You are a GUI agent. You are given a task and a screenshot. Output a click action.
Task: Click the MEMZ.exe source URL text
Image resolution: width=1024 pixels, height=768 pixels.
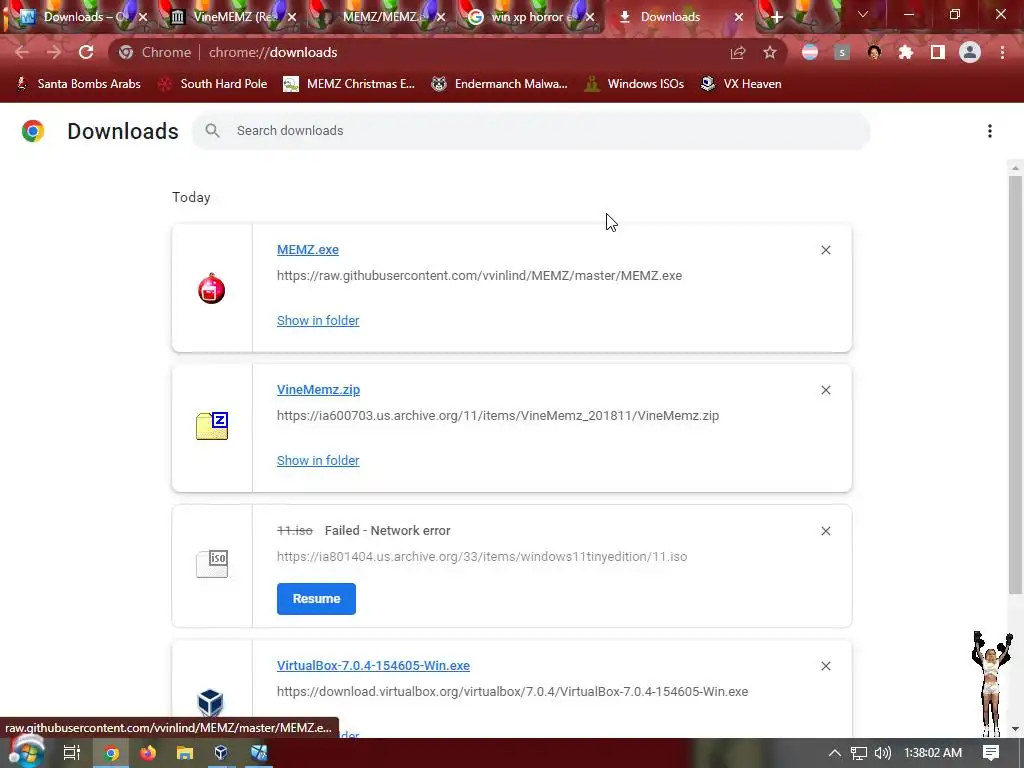479,276
